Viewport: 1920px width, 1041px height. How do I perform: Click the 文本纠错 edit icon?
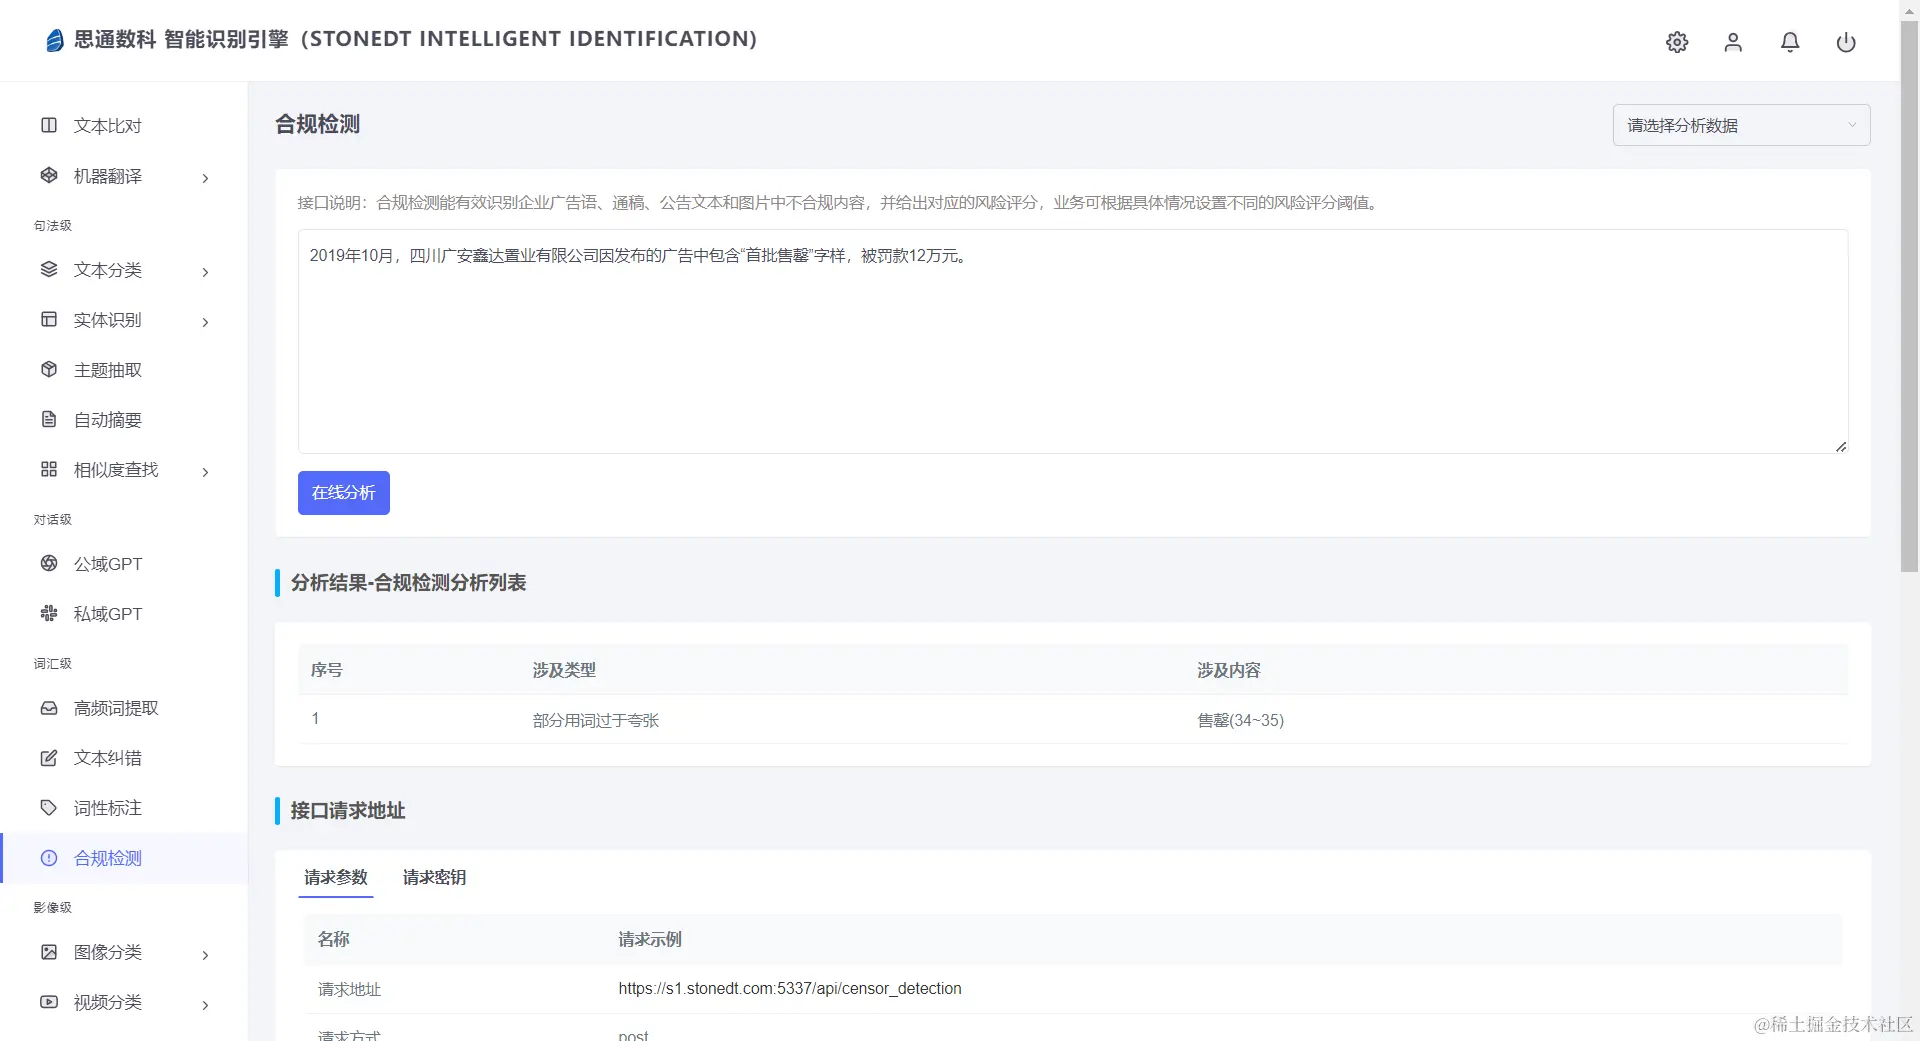tap(49, 757)
